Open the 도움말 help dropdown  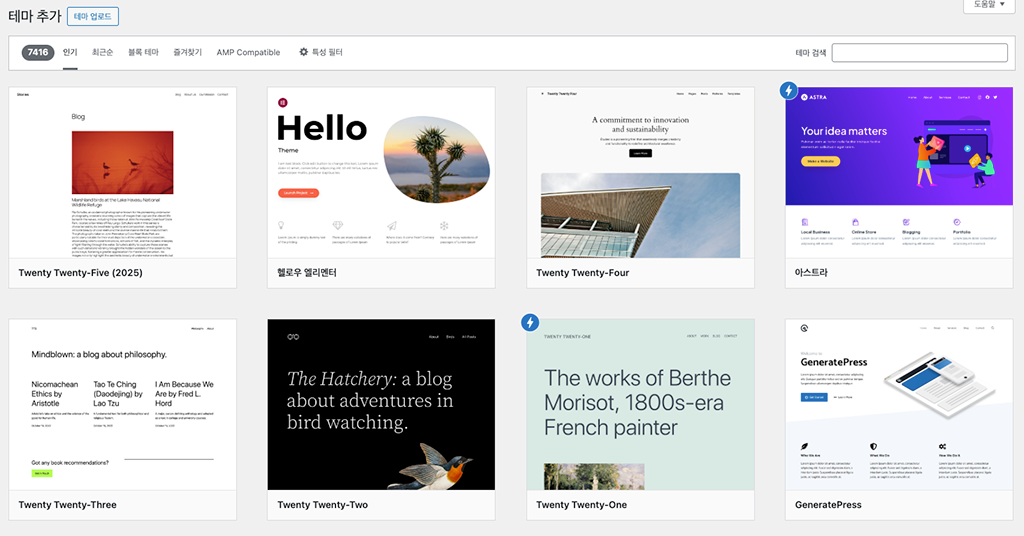click(x=989, y=5)
